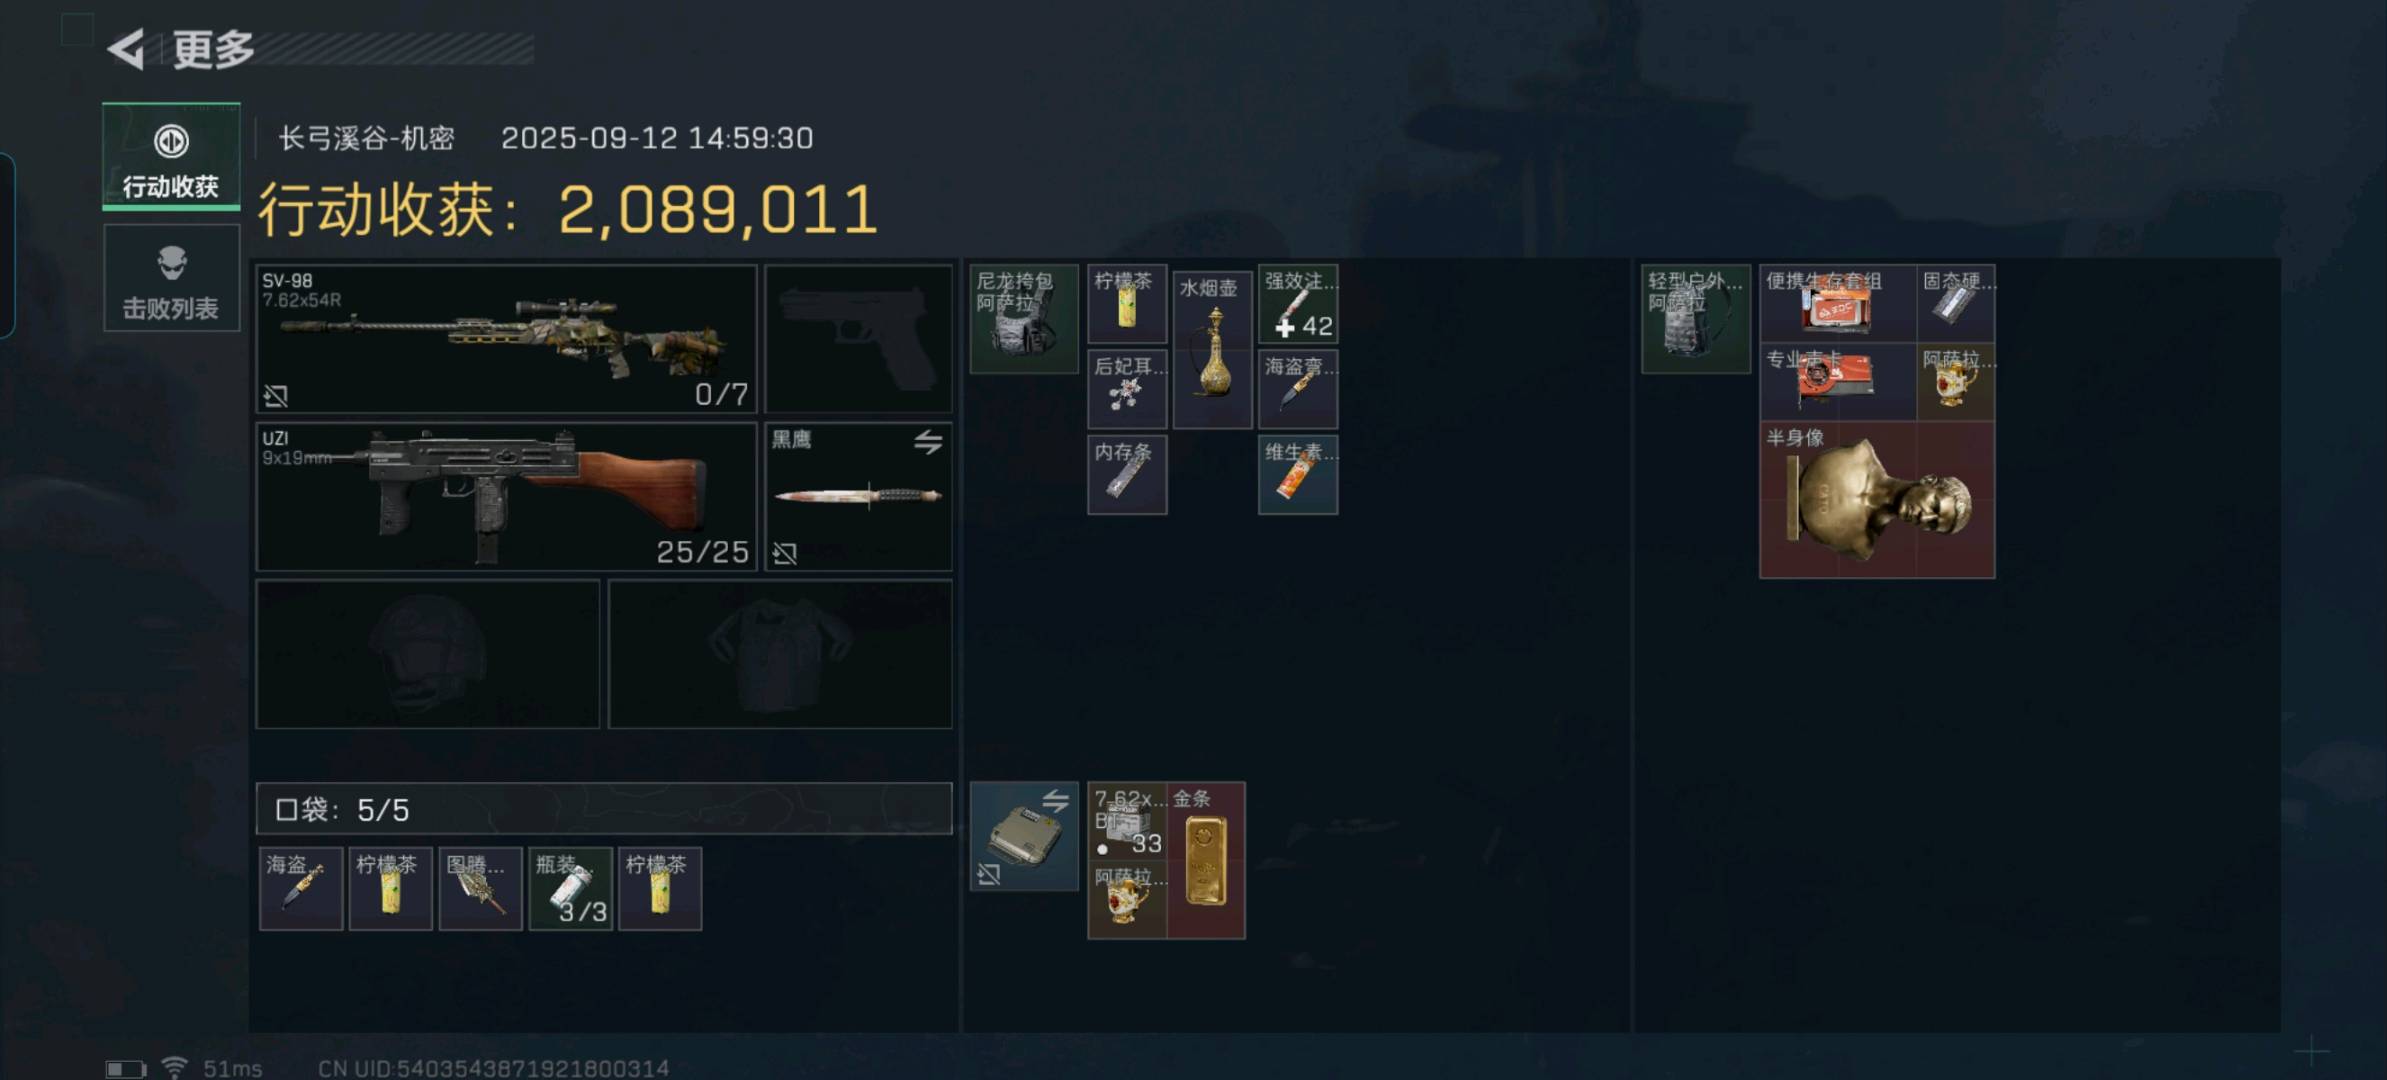This screenshot has height=1080, width=2387.
Task: Select the 水烟壶 hookah item
Action: point(1212,350)
